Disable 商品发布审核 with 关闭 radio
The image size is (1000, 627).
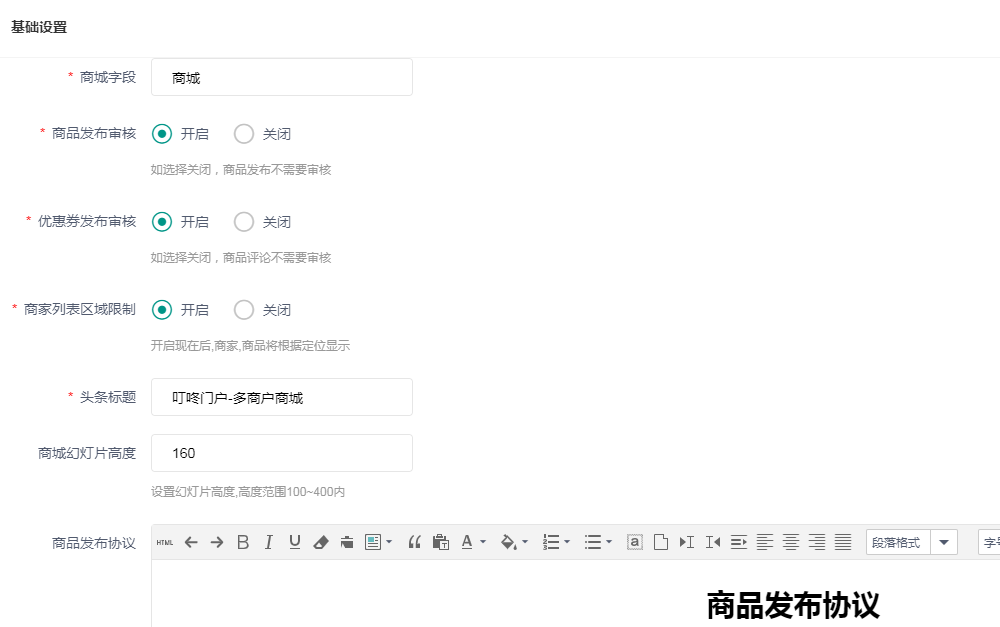244,134
